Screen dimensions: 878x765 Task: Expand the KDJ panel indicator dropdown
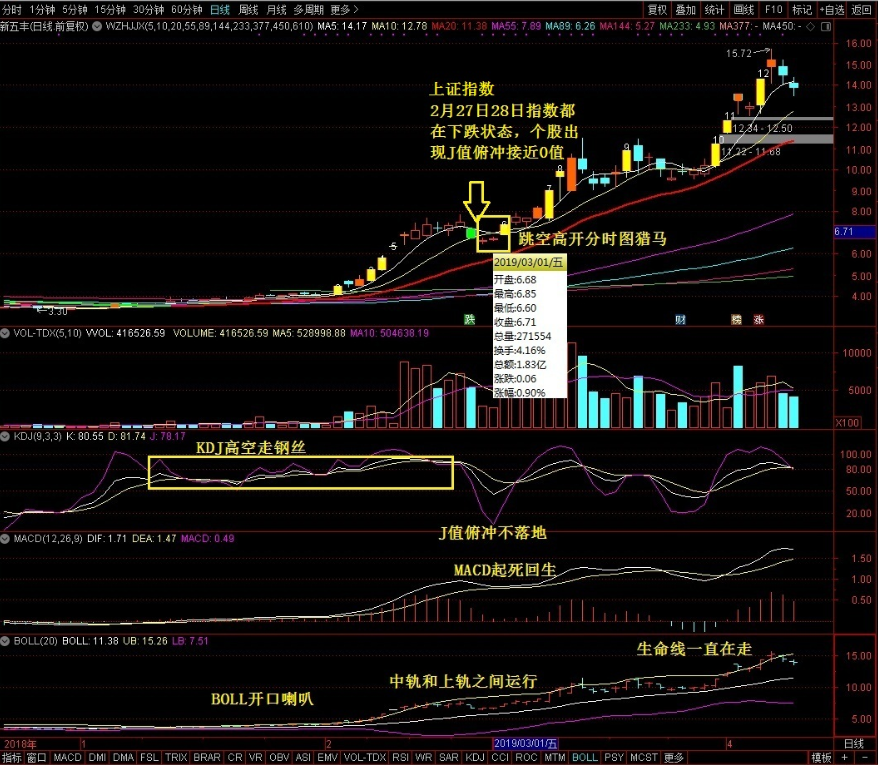[x=5, y=436]
